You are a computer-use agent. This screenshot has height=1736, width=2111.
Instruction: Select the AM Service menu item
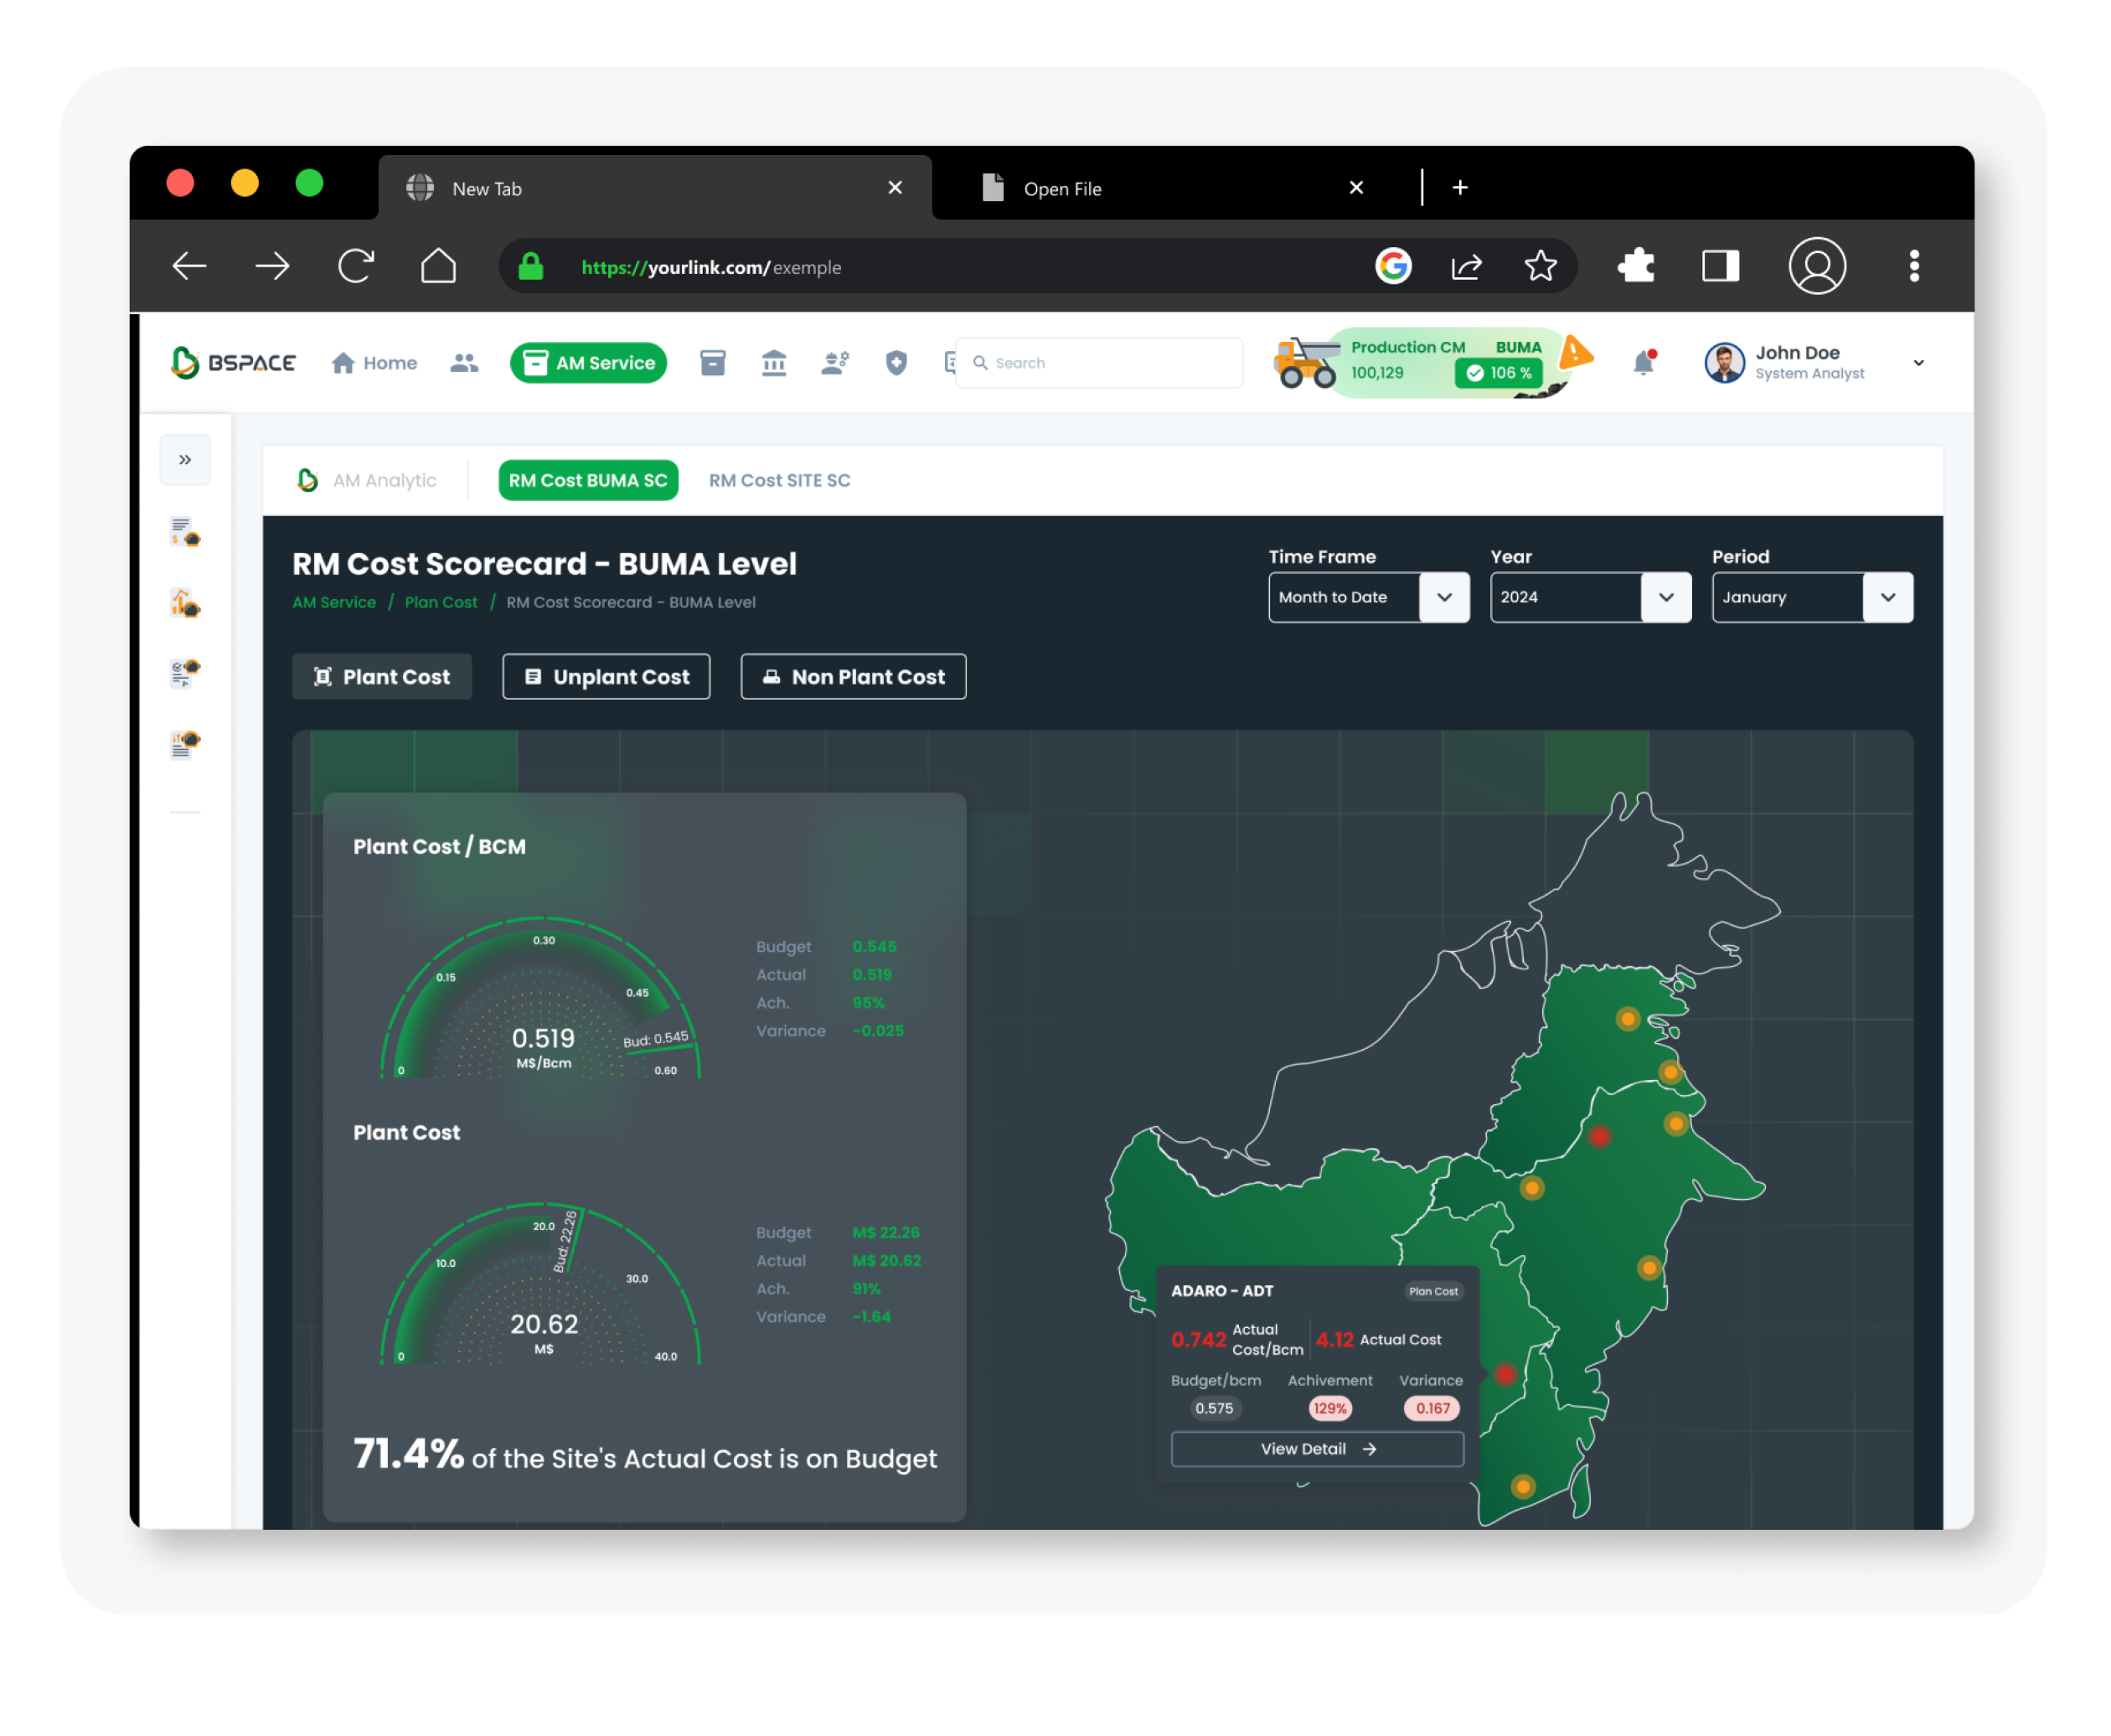tap(589, 363)
